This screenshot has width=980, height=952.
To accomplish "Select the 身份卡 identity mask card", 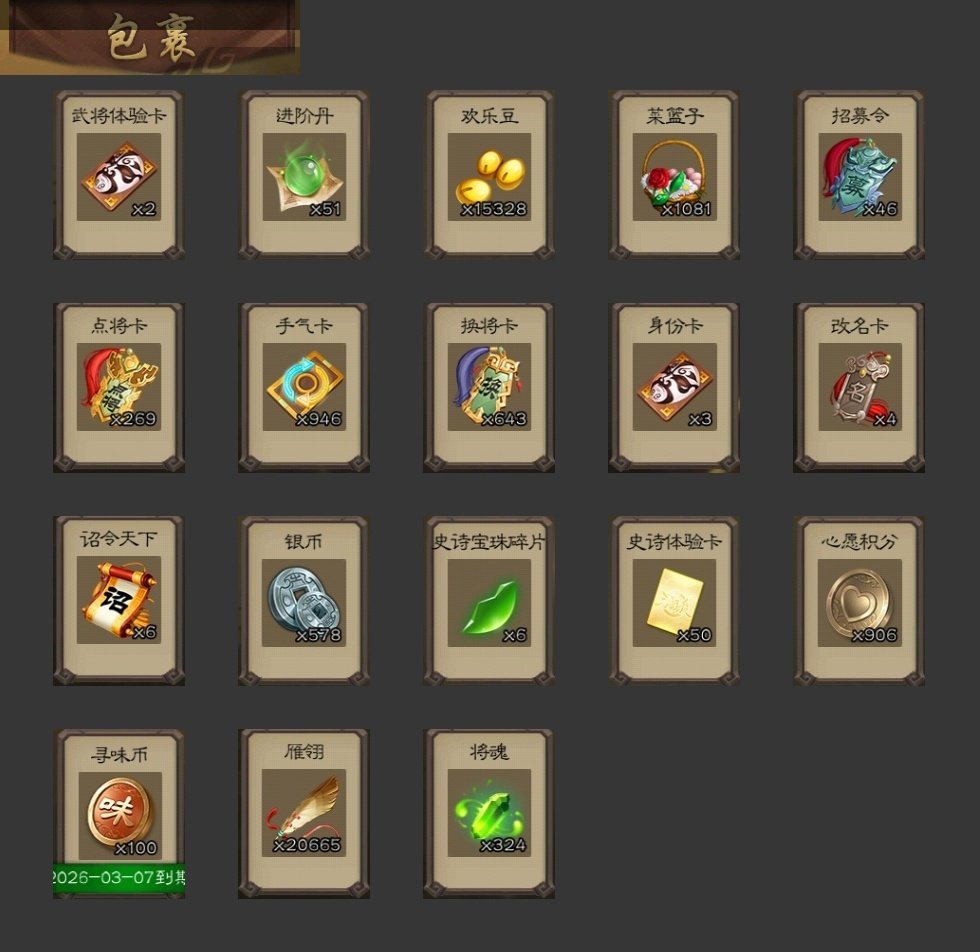I will [674, 388].
